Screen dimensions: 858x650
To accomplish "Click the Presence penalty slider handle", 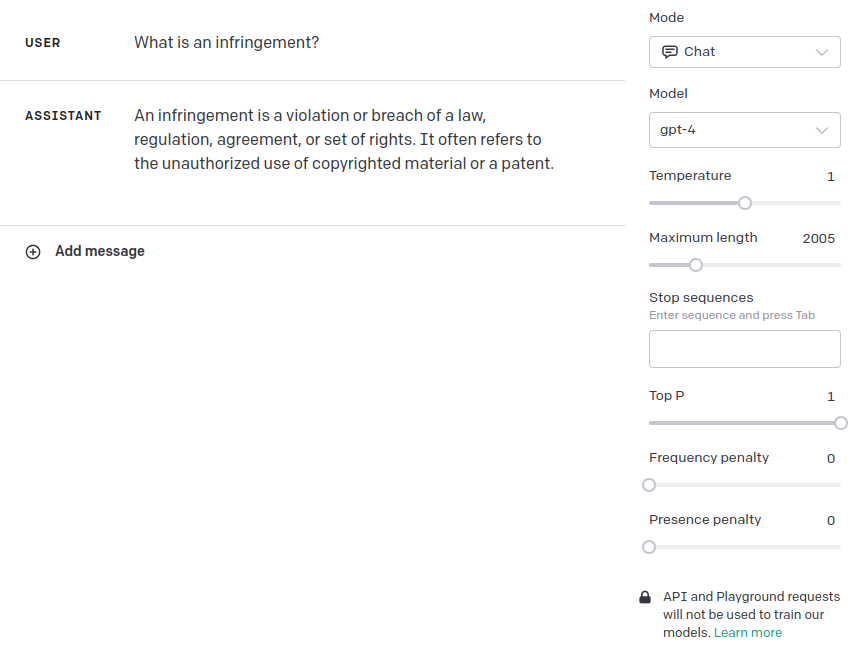I will point(649,547).
